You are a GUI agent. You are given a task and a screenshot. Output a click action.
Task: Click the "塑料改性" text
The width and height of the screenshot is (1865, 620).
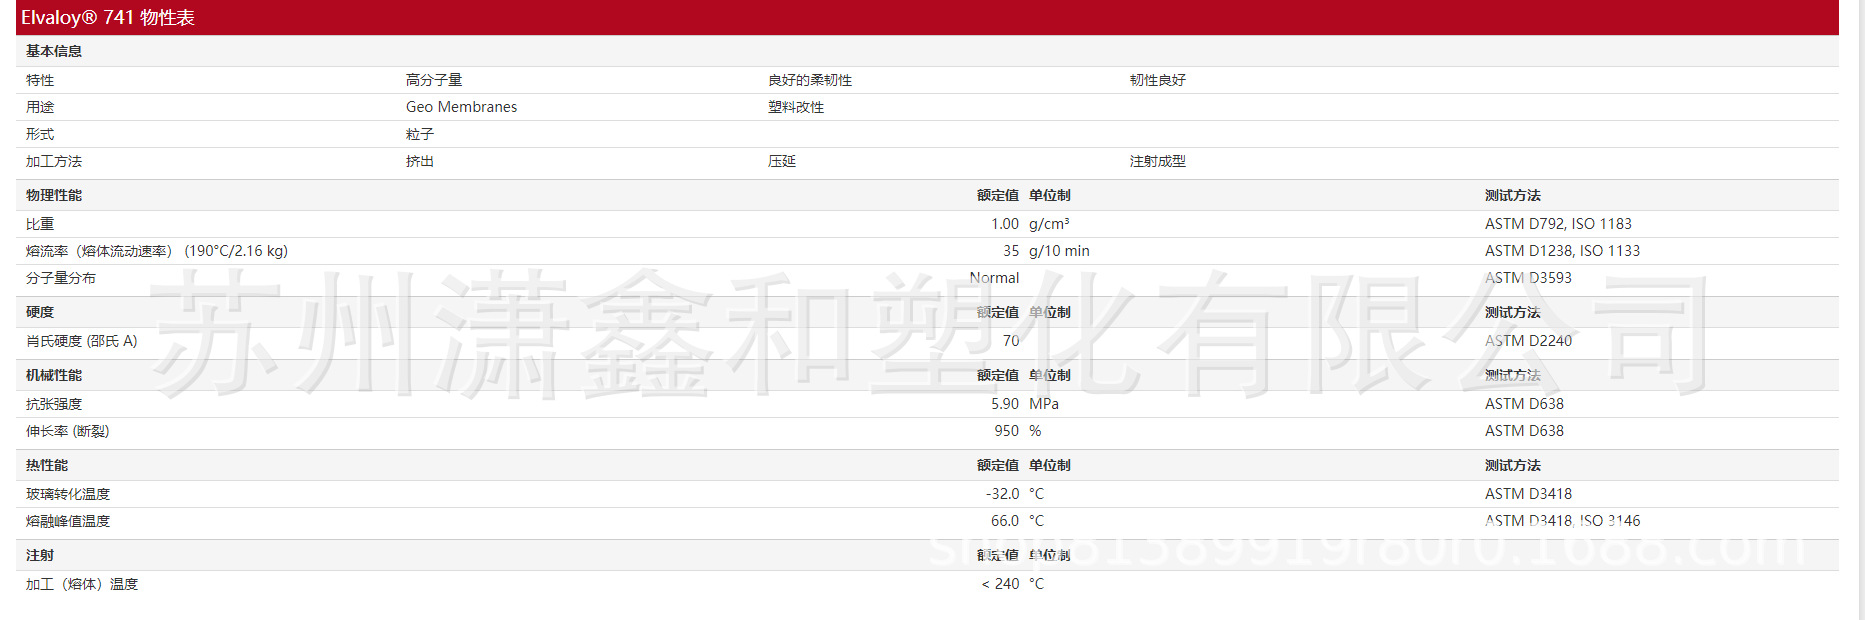point(796,107)
